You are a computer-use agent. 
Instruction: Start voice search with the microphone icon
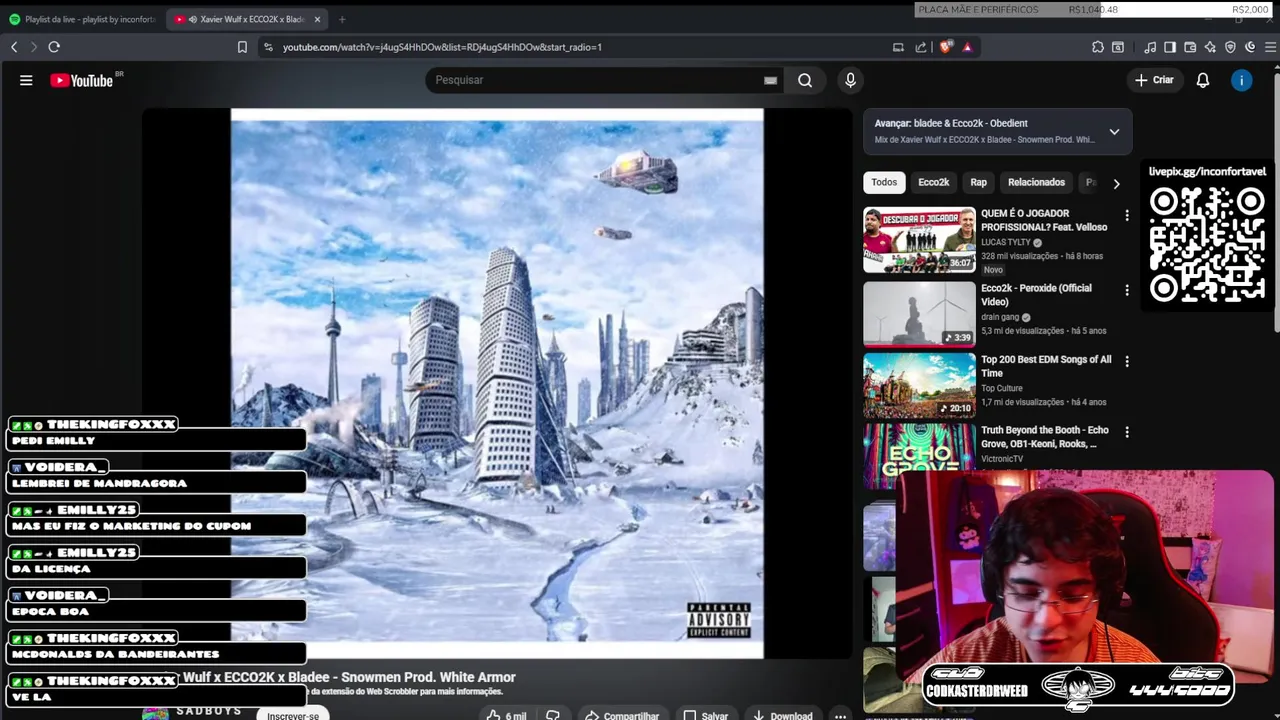pos(850,80)
